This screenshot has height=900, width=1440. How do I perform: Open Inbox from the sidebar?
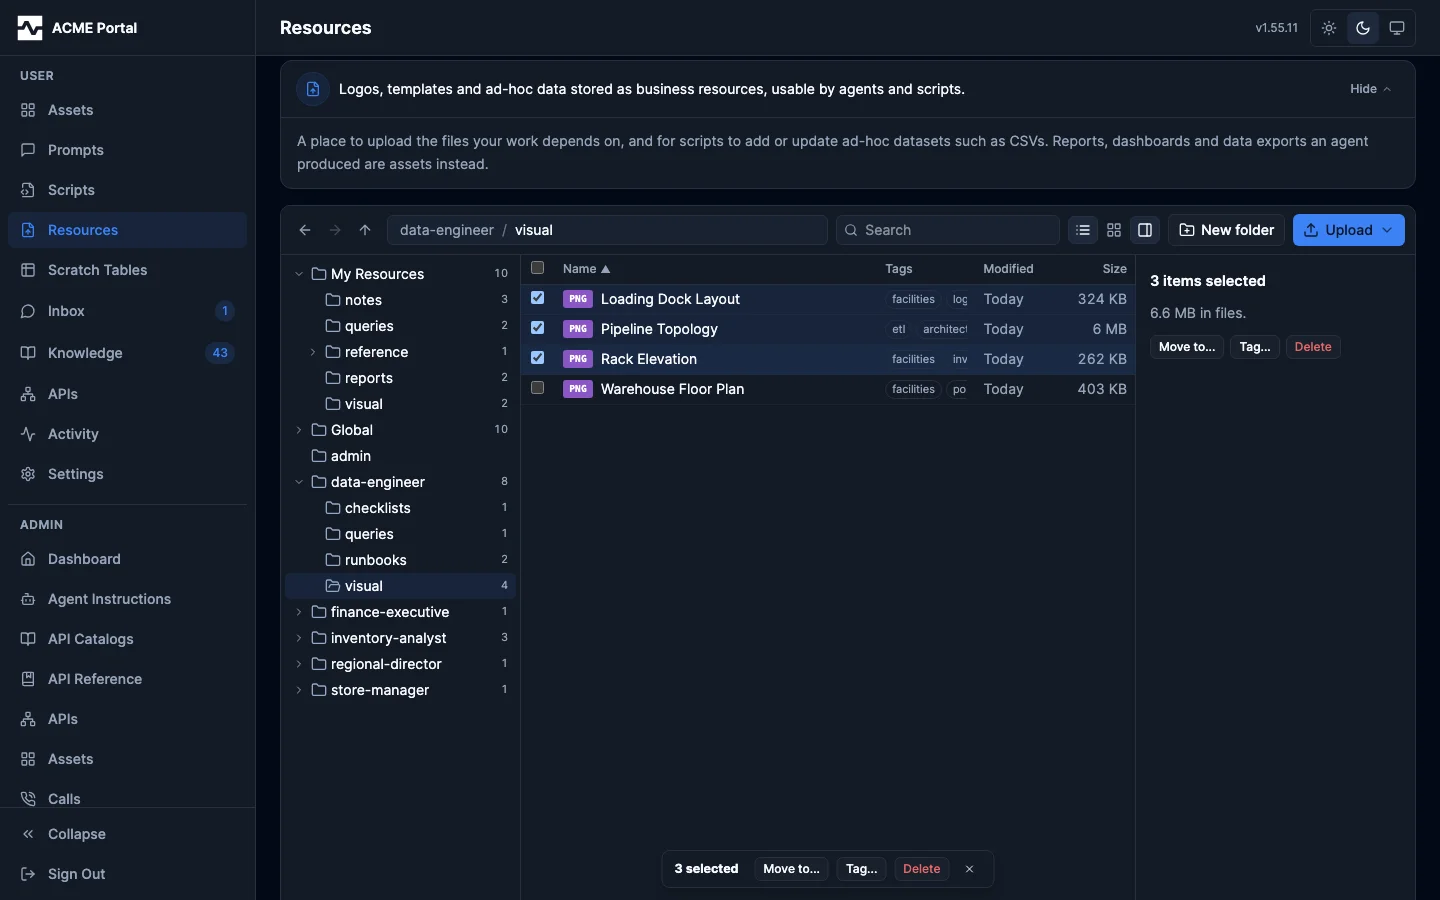click(x=127, y=311)
